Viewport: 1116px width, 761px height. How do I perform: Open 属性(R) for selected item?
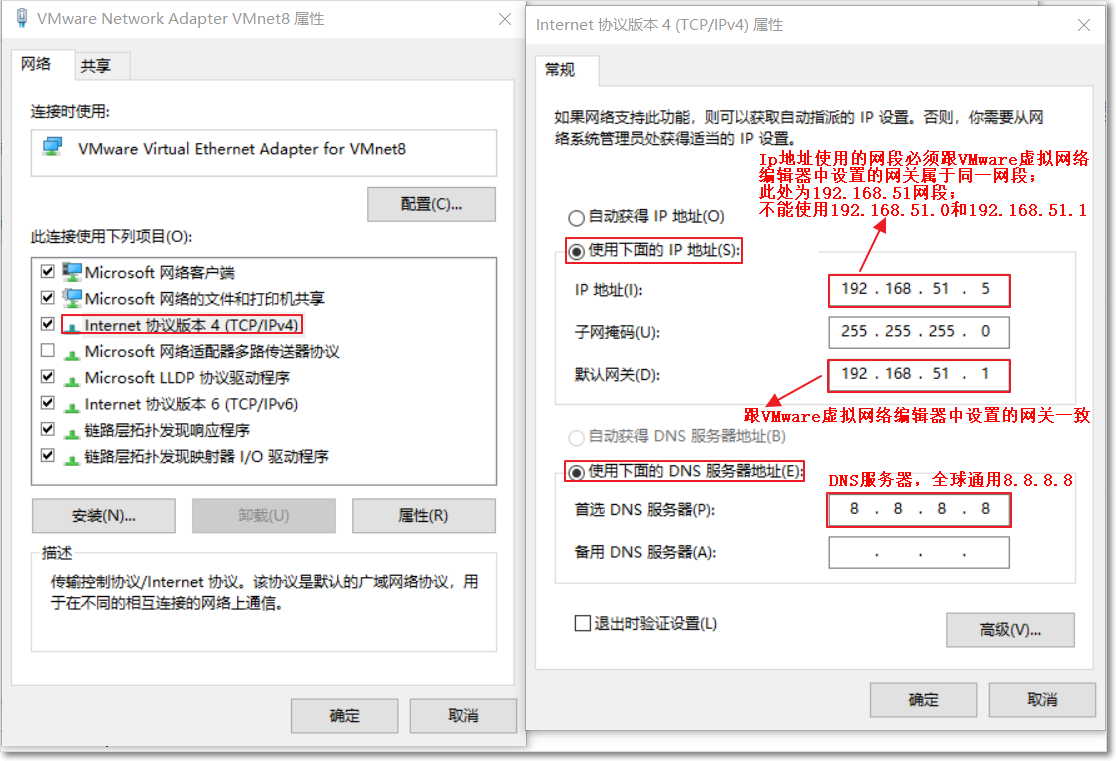423,515
